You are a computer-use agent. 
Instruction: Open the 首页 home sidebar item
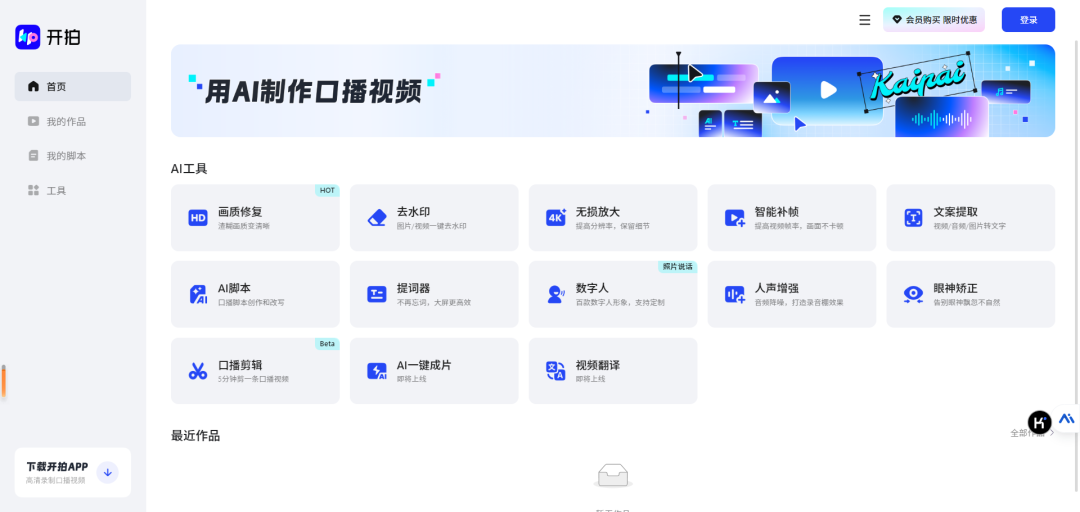click(x=73, y=87)
